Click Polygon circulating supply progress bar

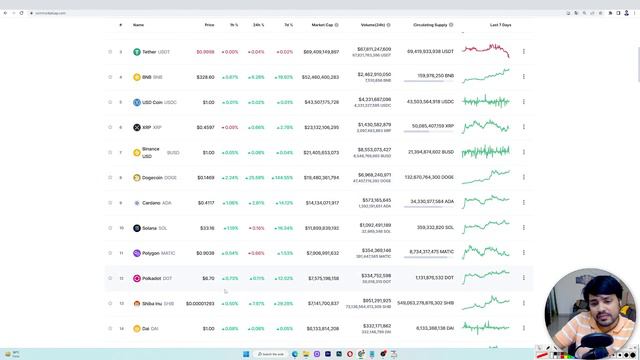tap(429, 257)
